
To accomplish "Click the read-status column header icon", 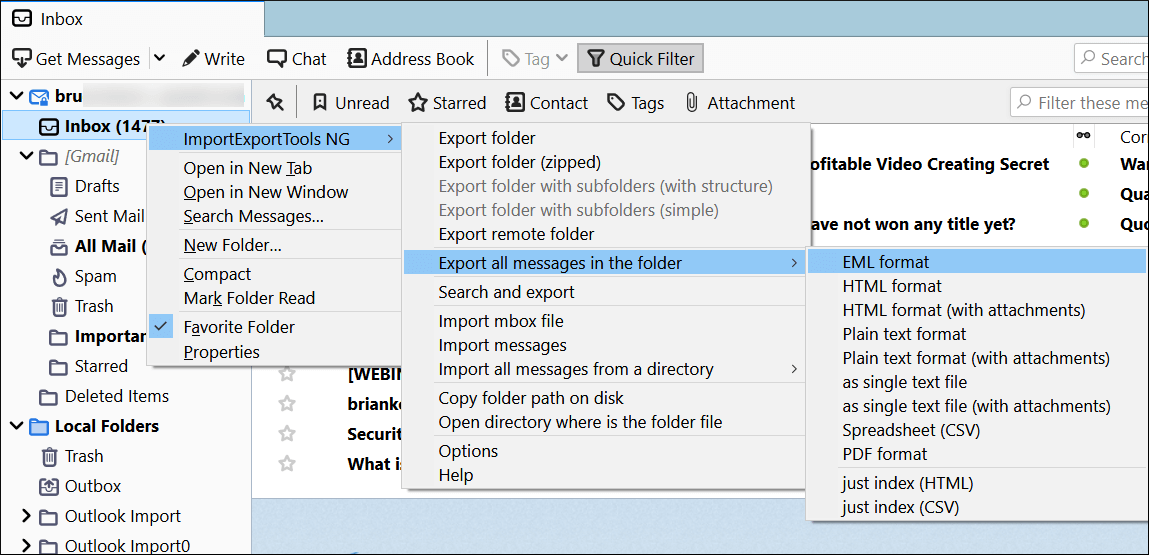I will click(x=1083, y=136).
